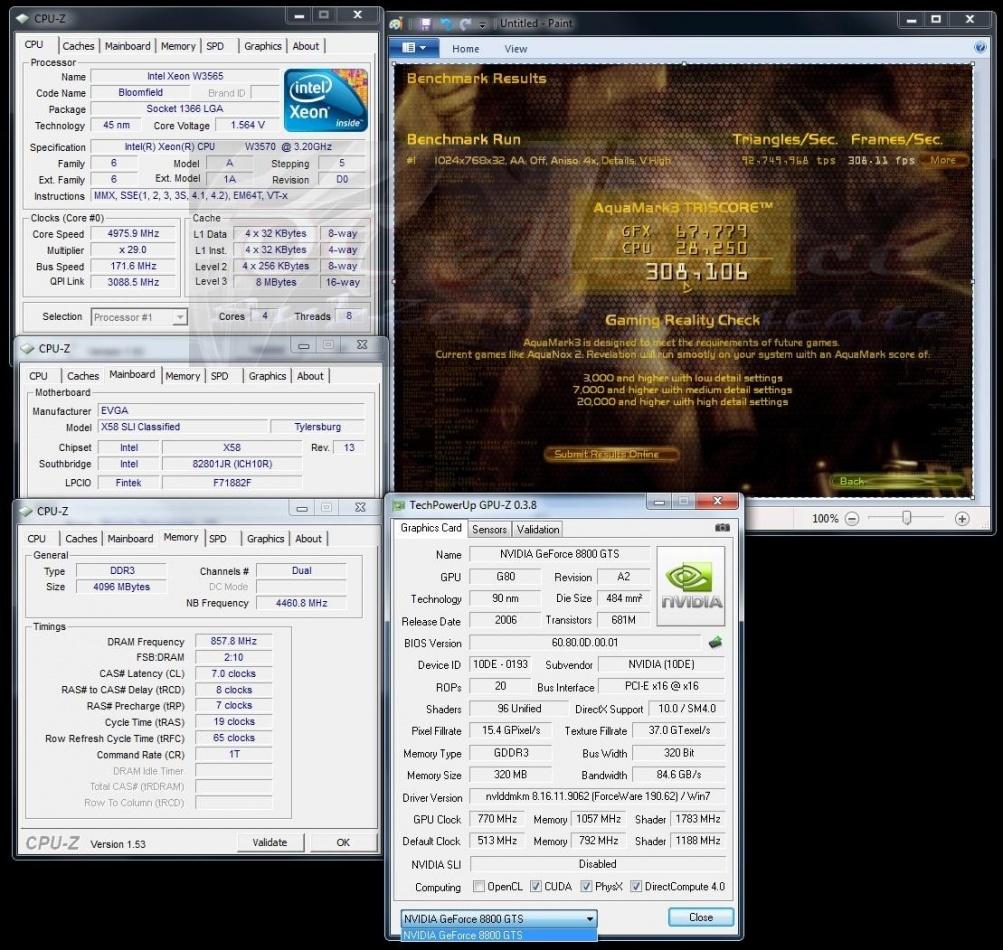Screen dimensions: 1003x950
Task: Open Graphics tab in Memory CPU-Z window
Action: coord(265,539)
